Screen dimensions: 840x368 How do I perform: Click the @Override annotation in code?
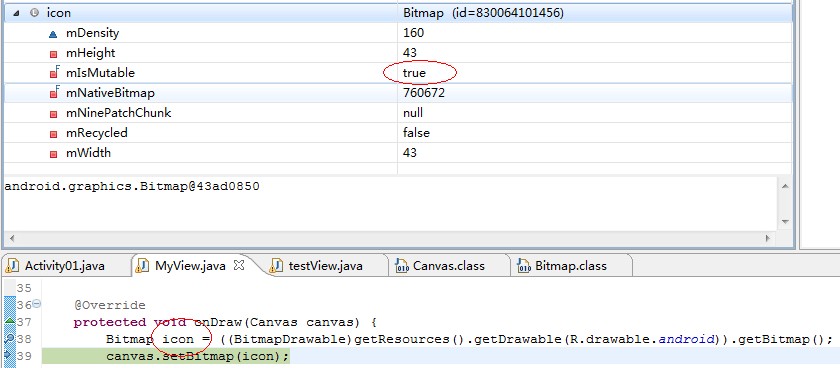(x=109, y=305)
